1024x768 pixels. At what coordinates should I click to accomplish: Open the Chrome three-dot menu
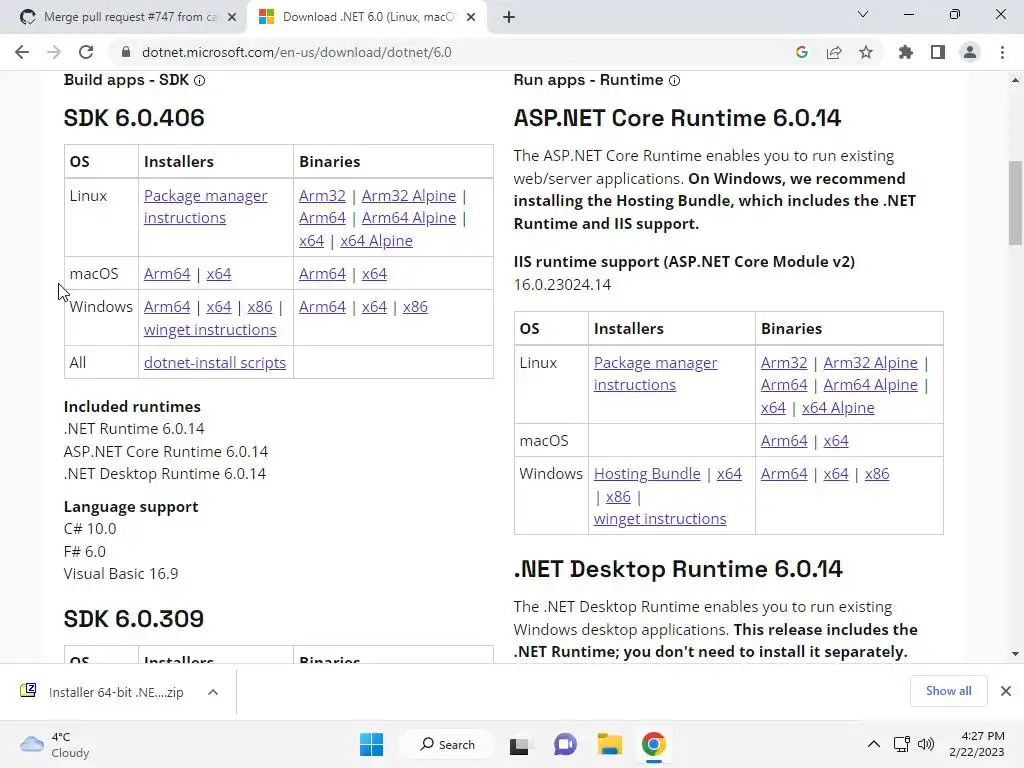point(1002,52)
